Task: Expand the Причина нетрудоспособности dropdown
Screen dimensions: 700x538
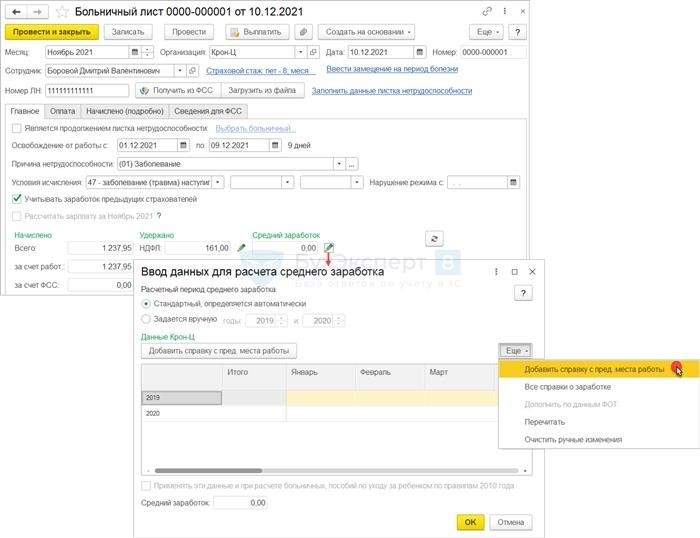Action: click(339, 164)
